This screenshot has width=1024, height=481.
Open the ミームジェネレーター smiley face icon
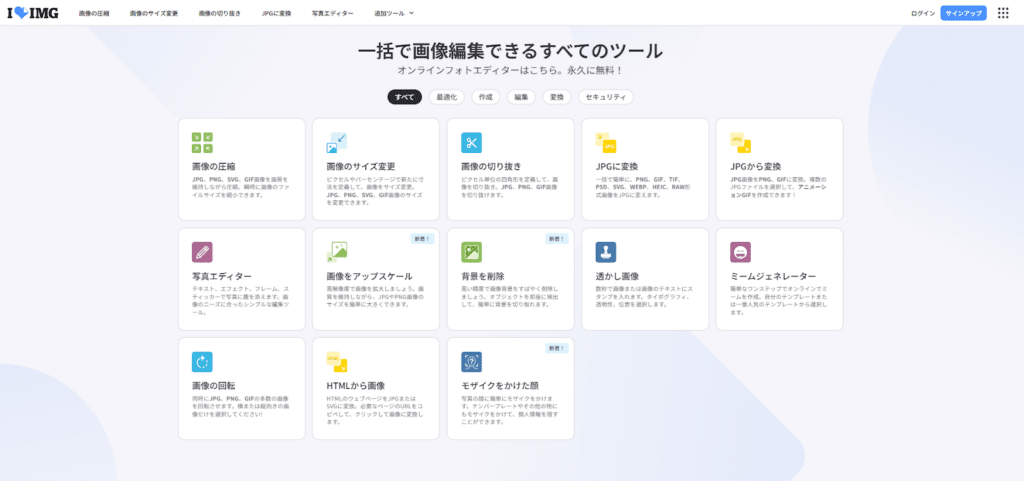tap(740, 252)
